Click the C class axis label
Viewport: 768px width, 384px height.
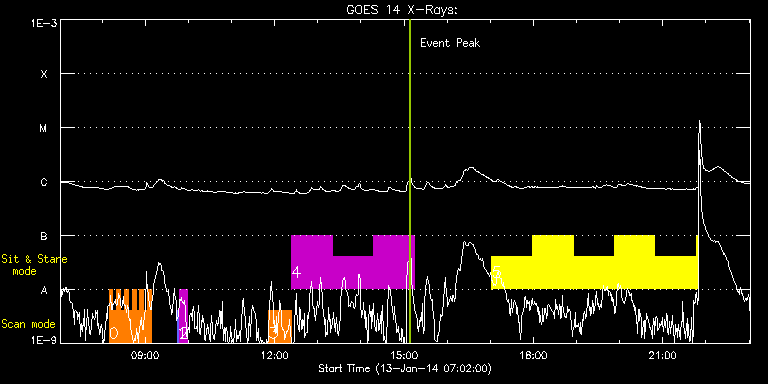click(44, 182)
